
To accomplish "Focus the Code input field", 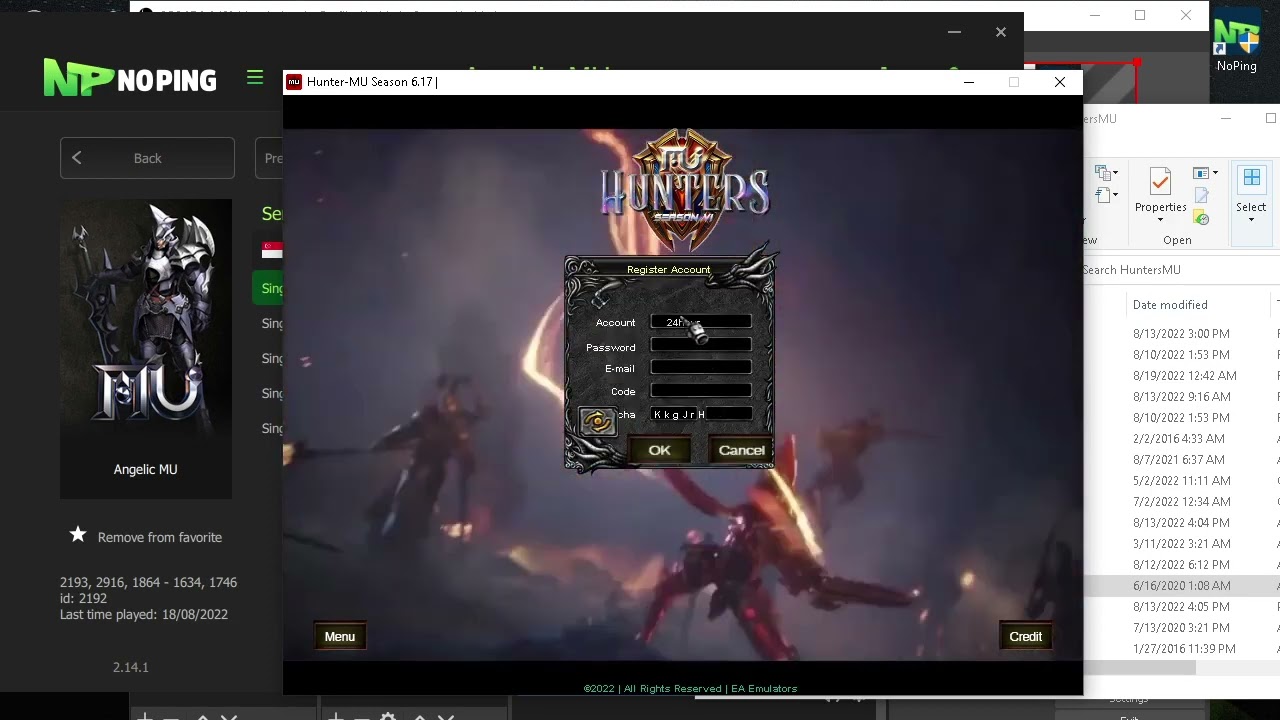I will 701,391.
